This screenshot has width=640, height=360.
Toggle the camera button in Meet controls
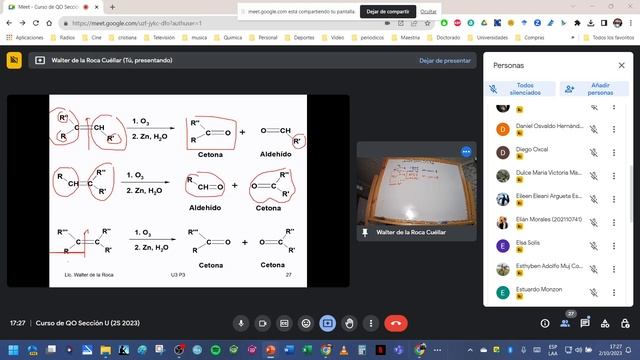coord(262,323)
